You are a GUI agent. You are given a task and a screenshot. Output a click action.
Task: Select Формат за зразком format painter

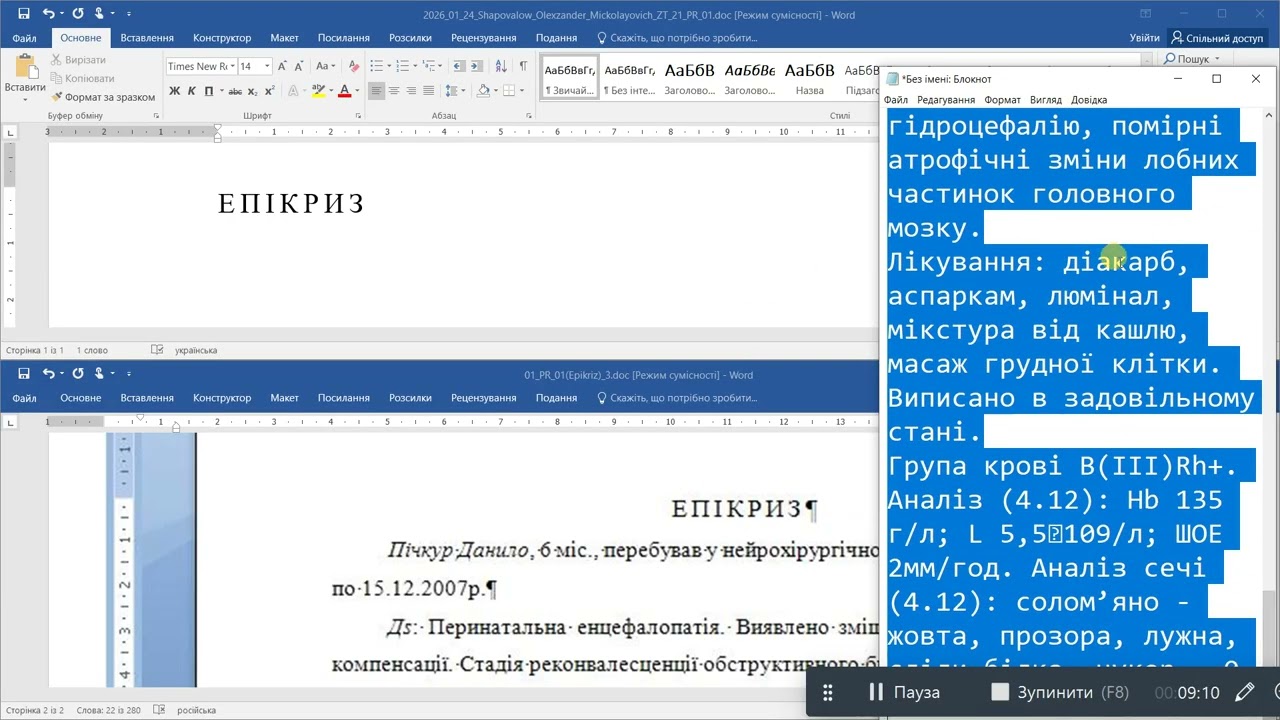103,97
